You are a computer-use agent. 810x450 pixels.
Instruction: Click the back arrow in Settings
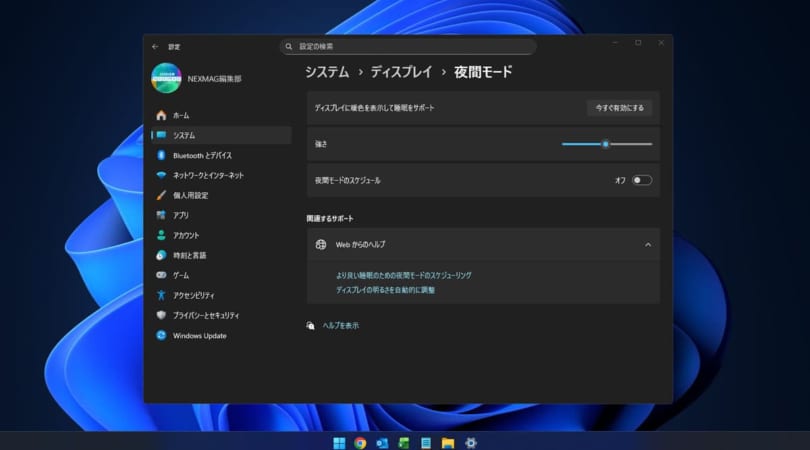click(155, 46)
